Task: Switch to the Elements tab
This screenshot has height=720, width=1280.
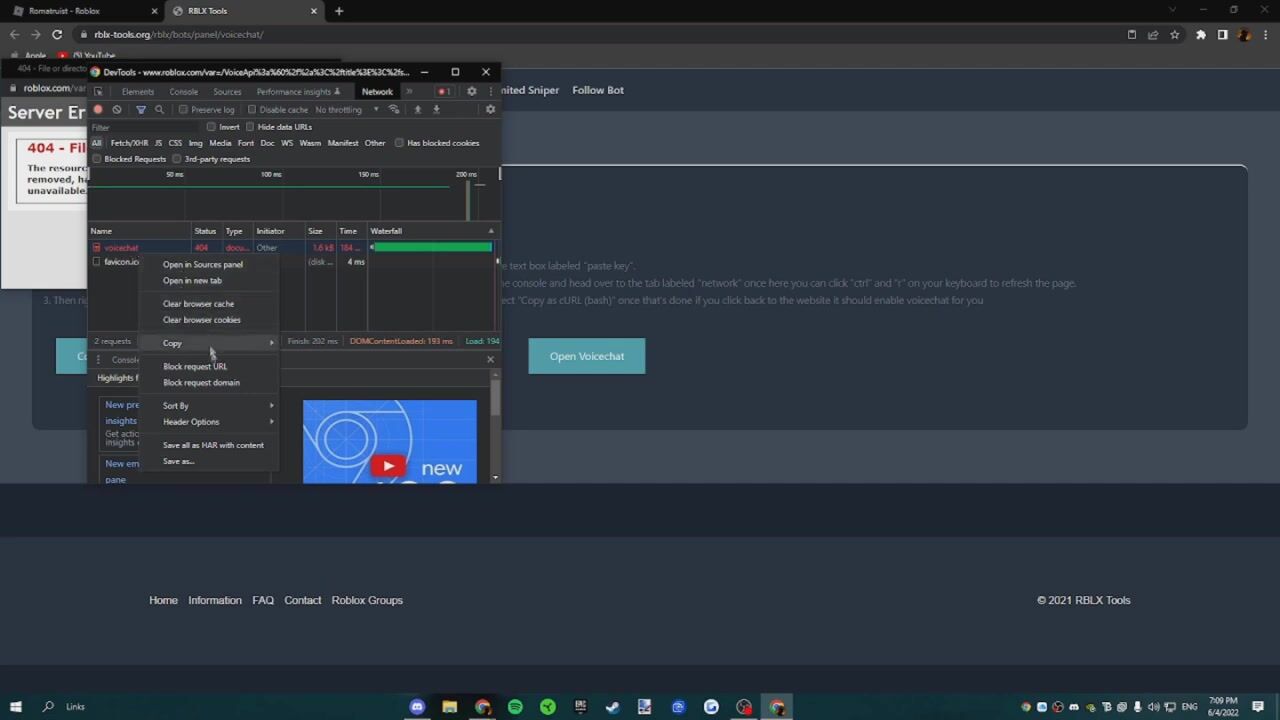Action: pyautogui.click(x=138, y=92)
